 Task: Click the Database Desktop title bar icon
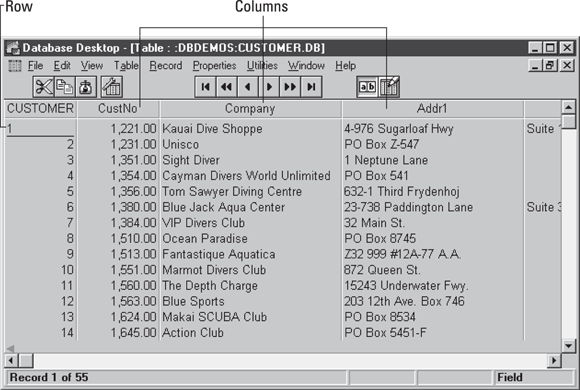pos(13,48)
